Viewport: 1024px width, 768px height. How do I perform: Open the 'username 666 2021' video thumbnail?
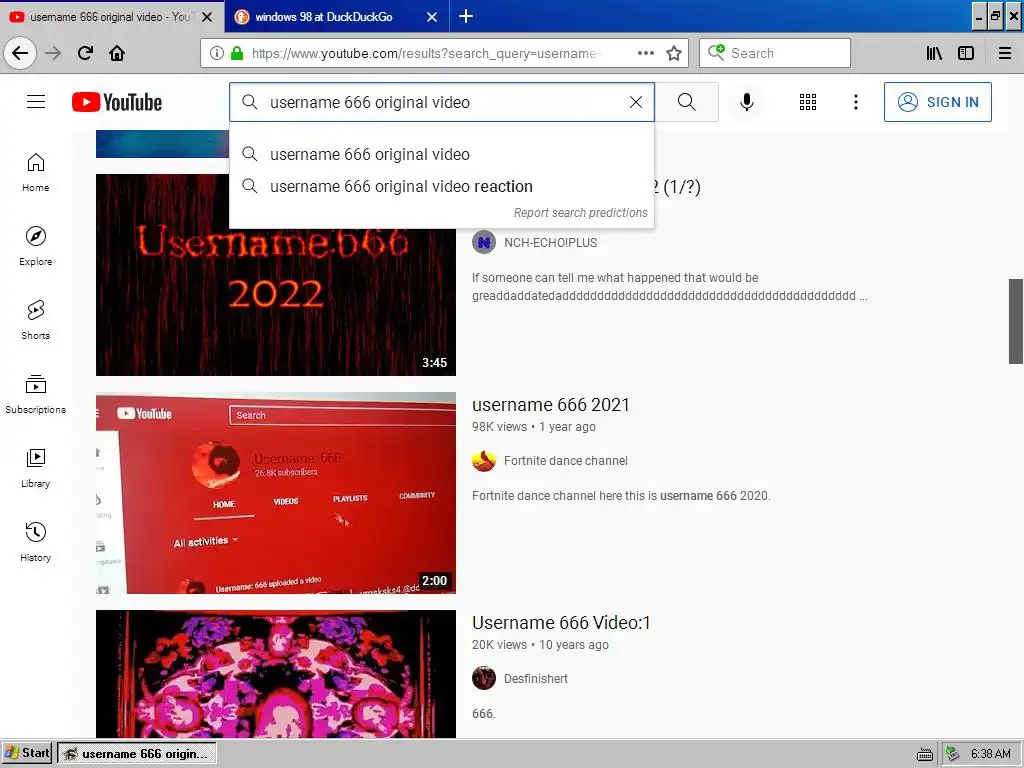pos(276,493)
